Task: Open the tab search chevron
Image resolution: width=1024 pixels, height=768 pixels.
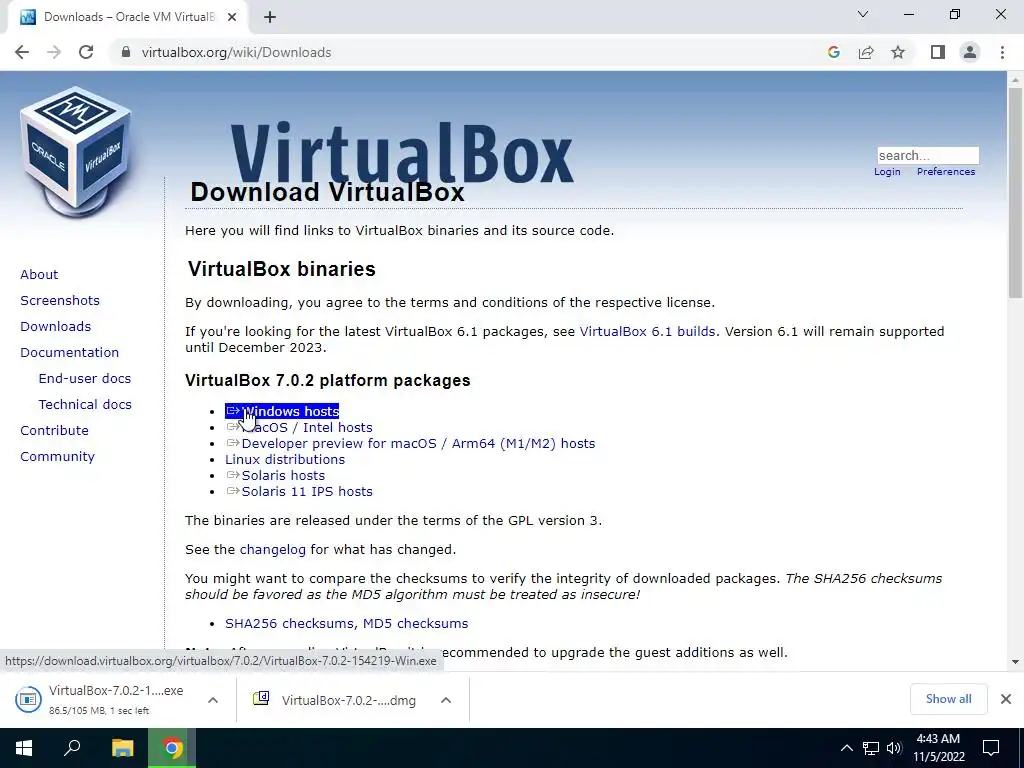Action: click(863, 14)
